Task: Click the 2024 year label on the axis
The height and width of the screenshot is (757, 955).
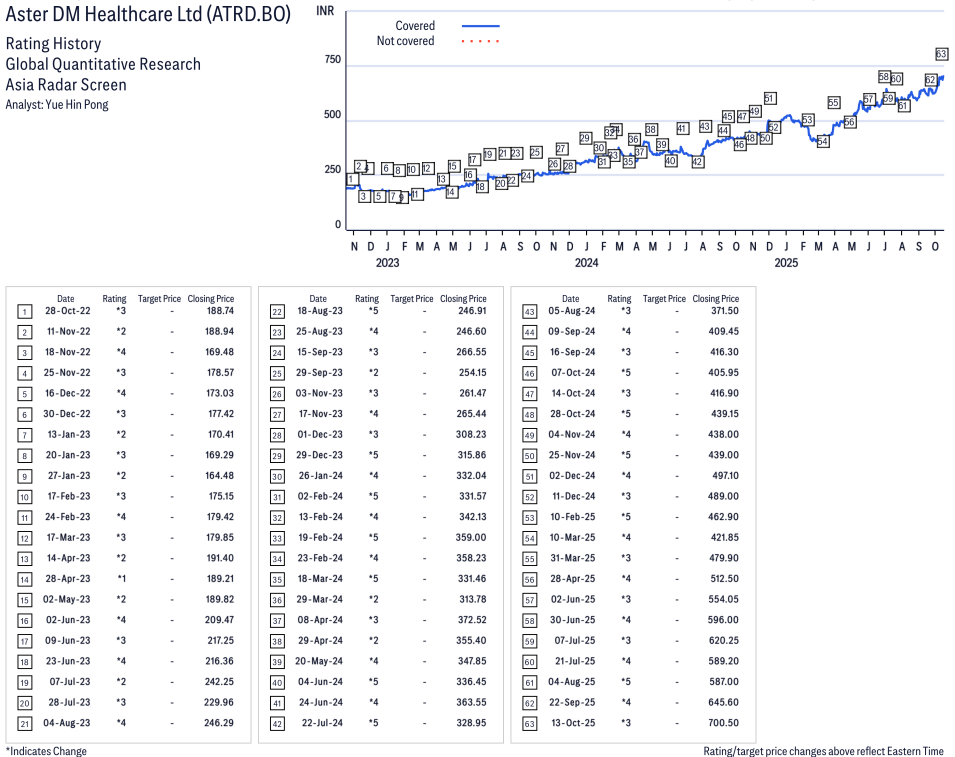Action: point(586,263)
